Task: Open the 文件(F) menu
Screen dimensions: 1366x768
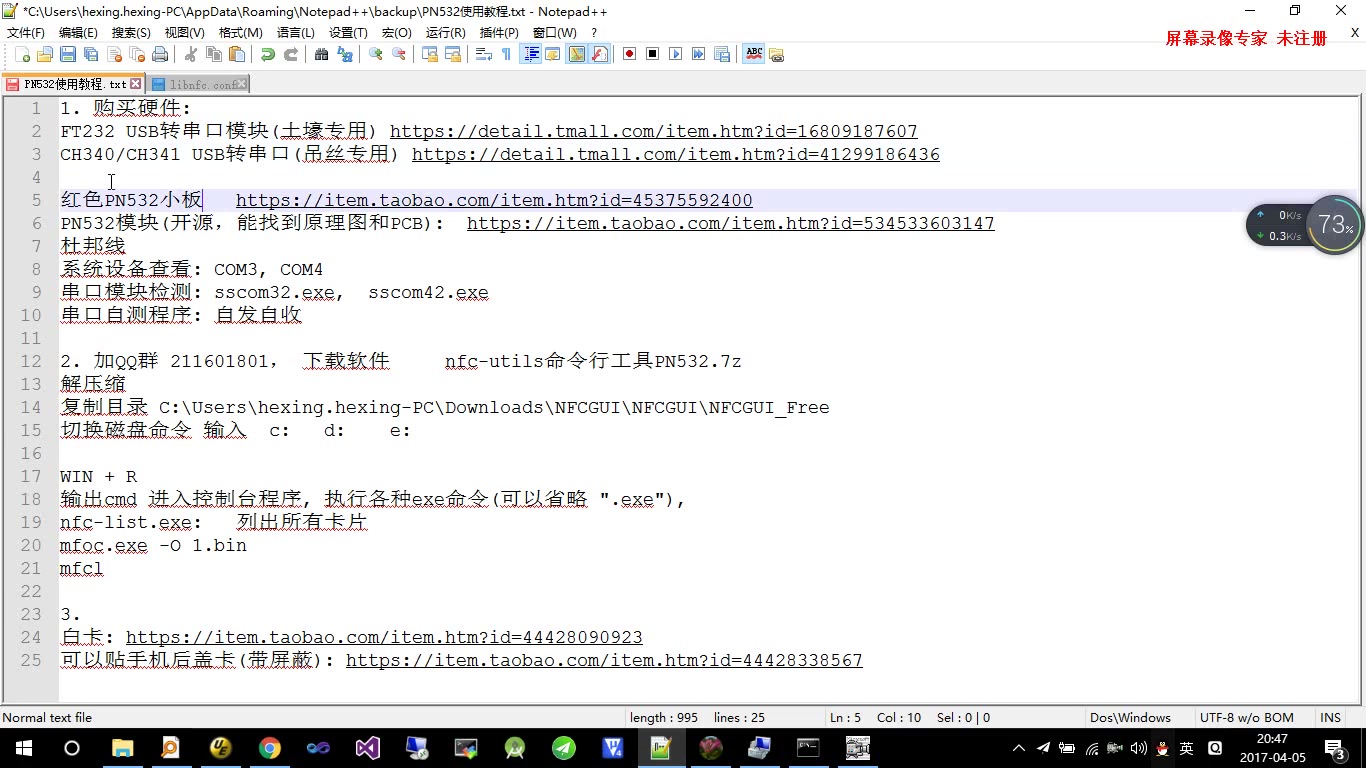Action: (25, 33)
